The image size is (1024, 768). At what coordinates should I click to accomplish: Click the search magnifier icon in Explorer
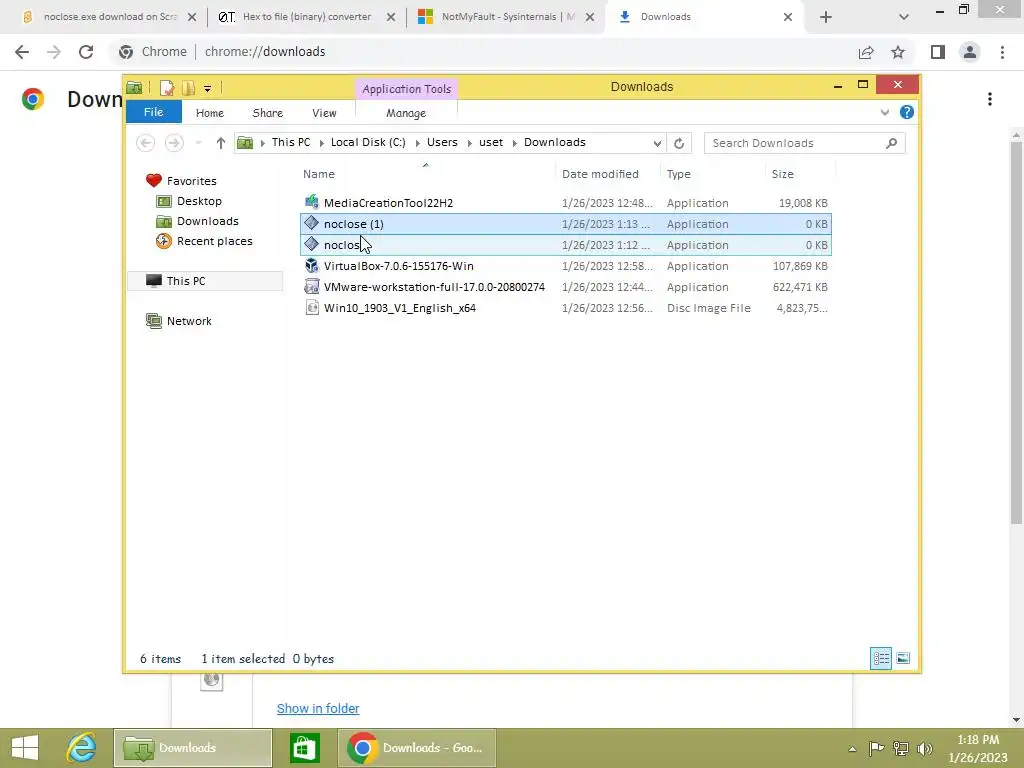(891, 143)
